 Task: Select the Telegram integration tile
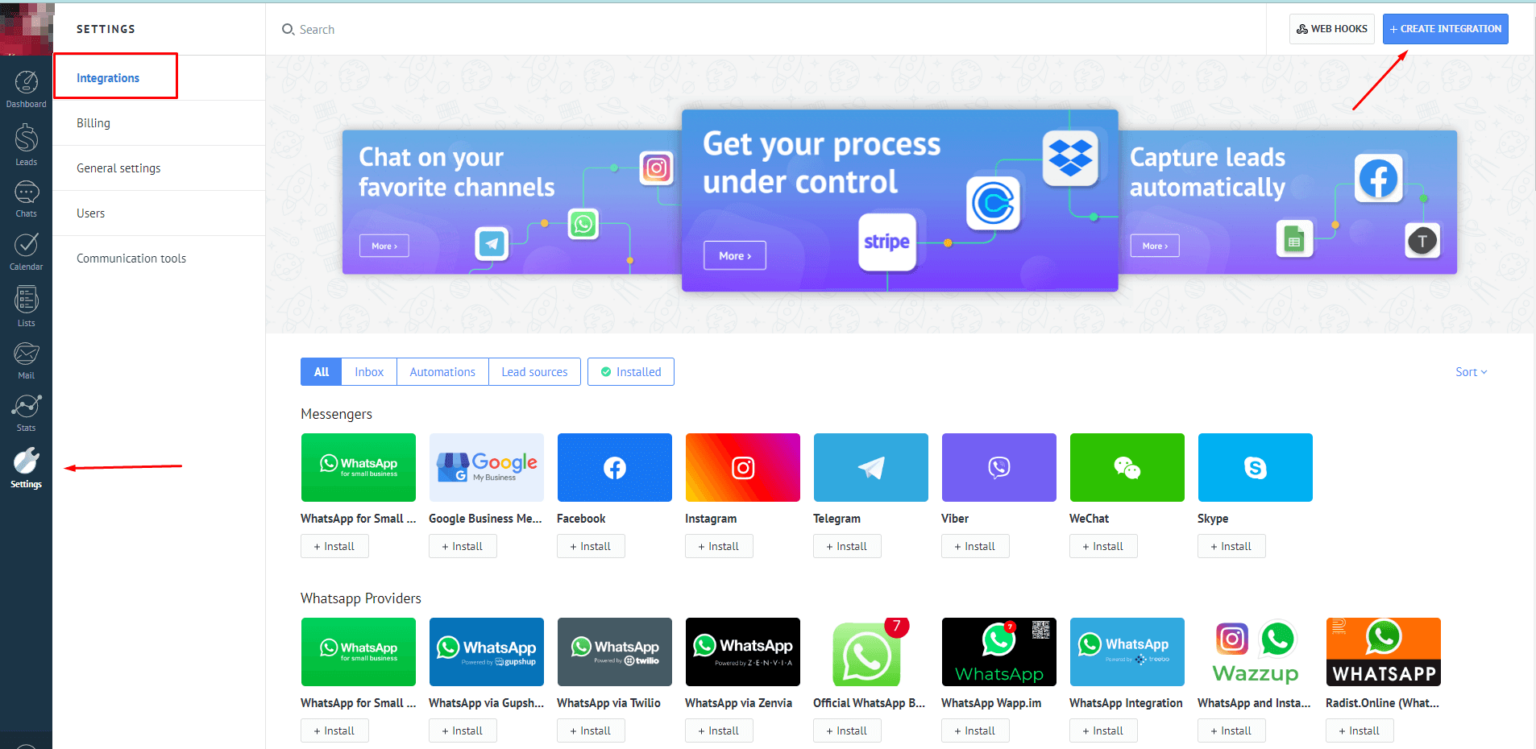click(x=870, y=467)
